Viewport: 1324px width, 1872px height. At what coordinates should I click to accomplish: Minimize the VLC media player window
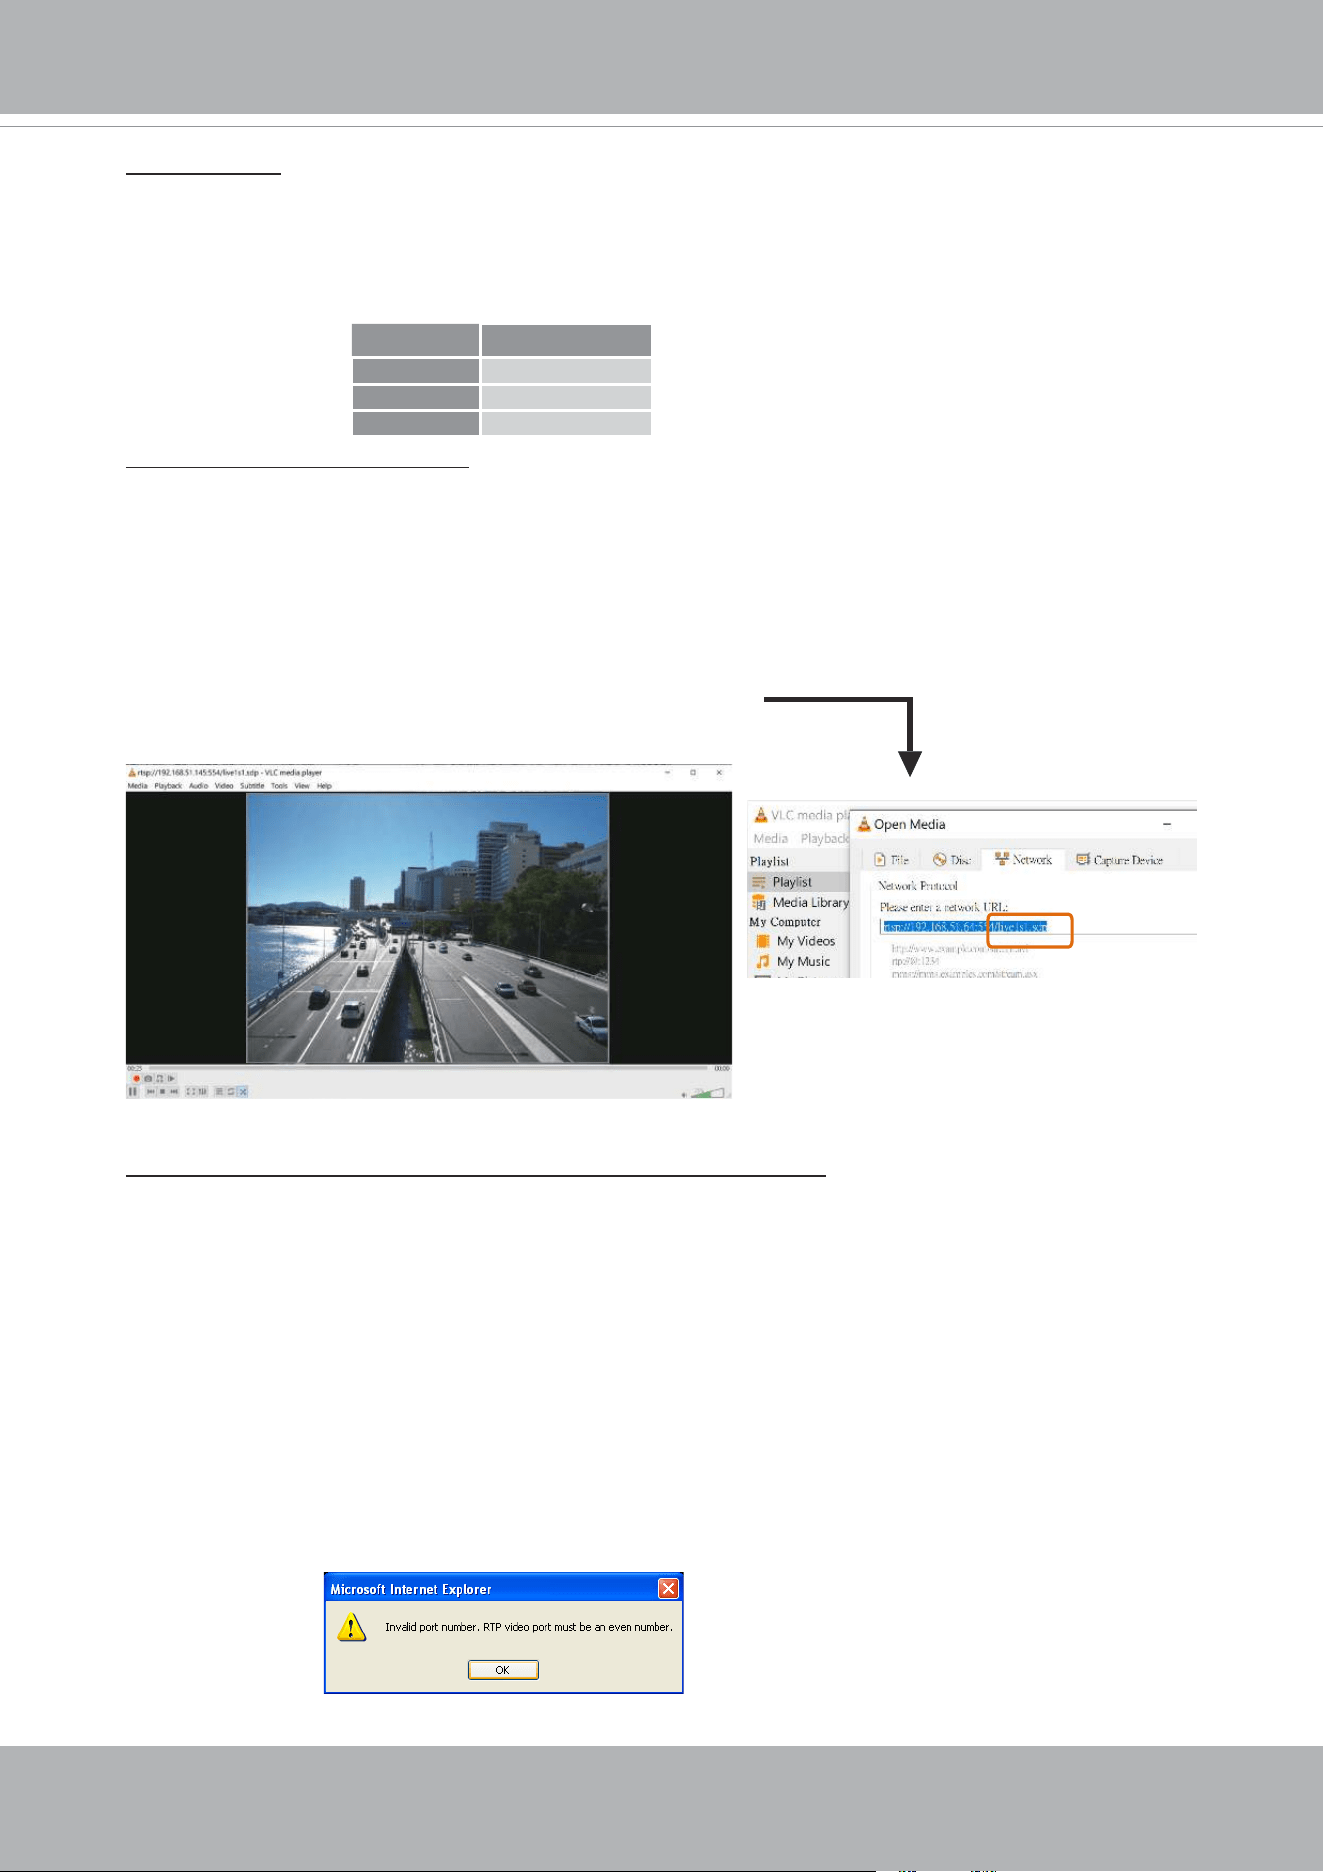pyautogui.click(x=668, y=772)
